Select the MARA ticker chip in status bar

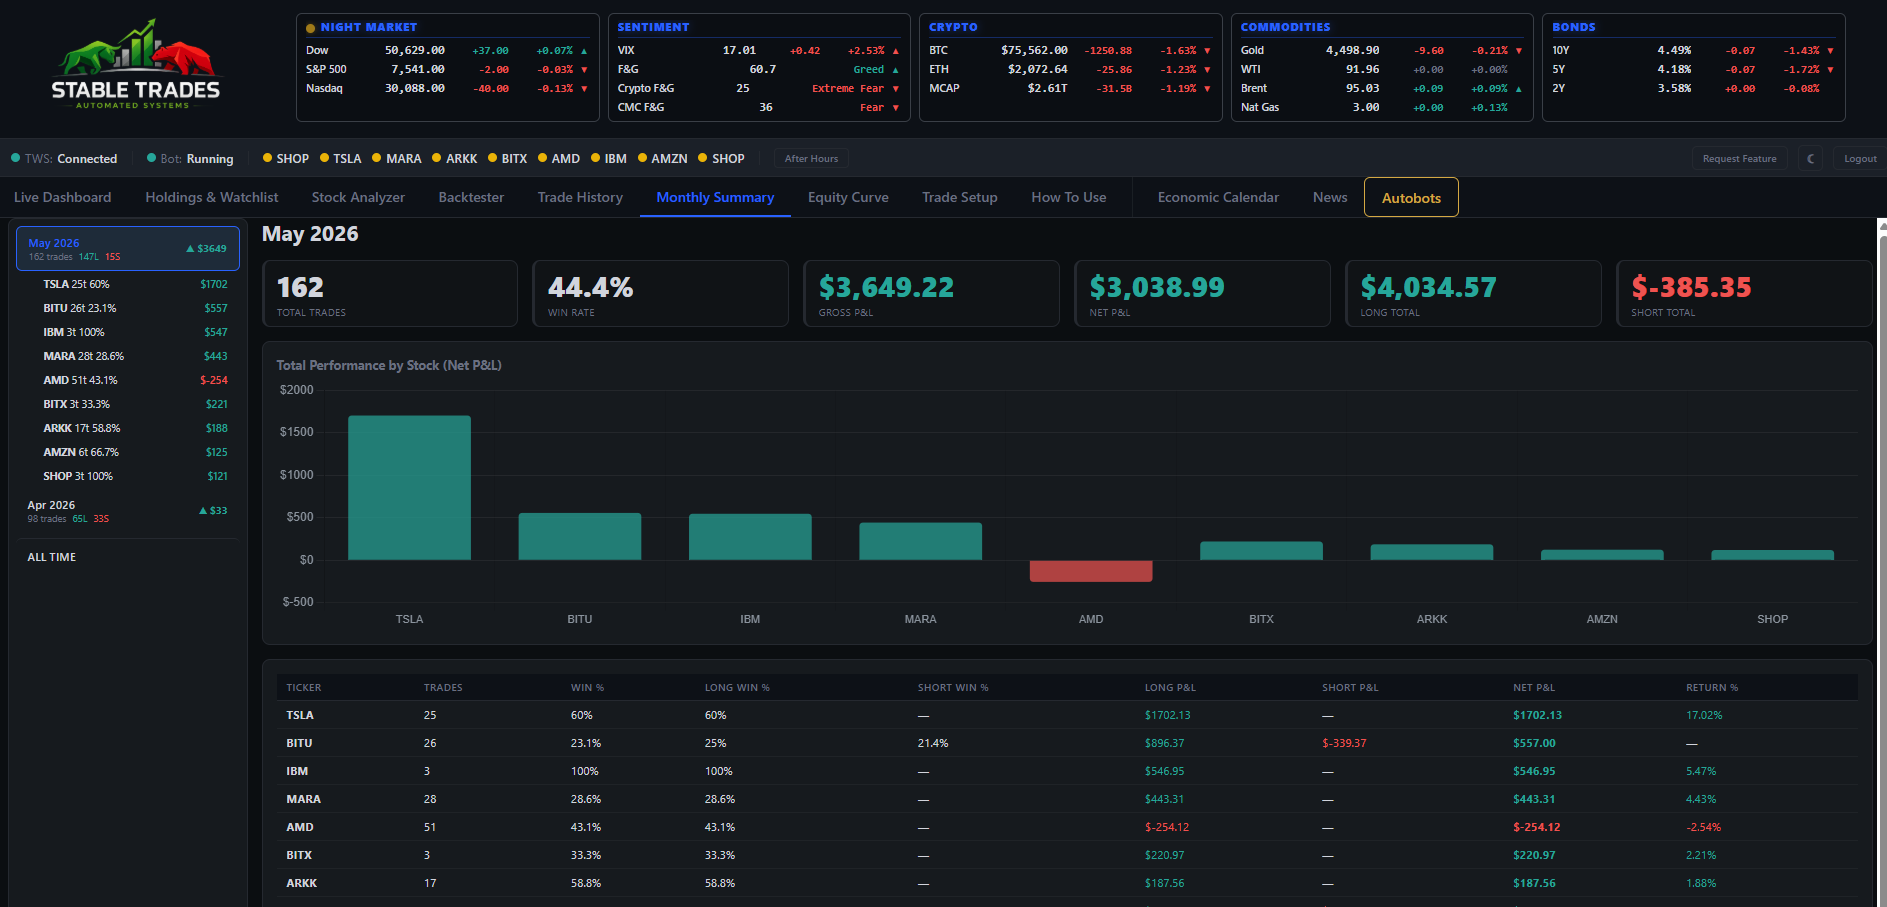click(x=397, y=158)
